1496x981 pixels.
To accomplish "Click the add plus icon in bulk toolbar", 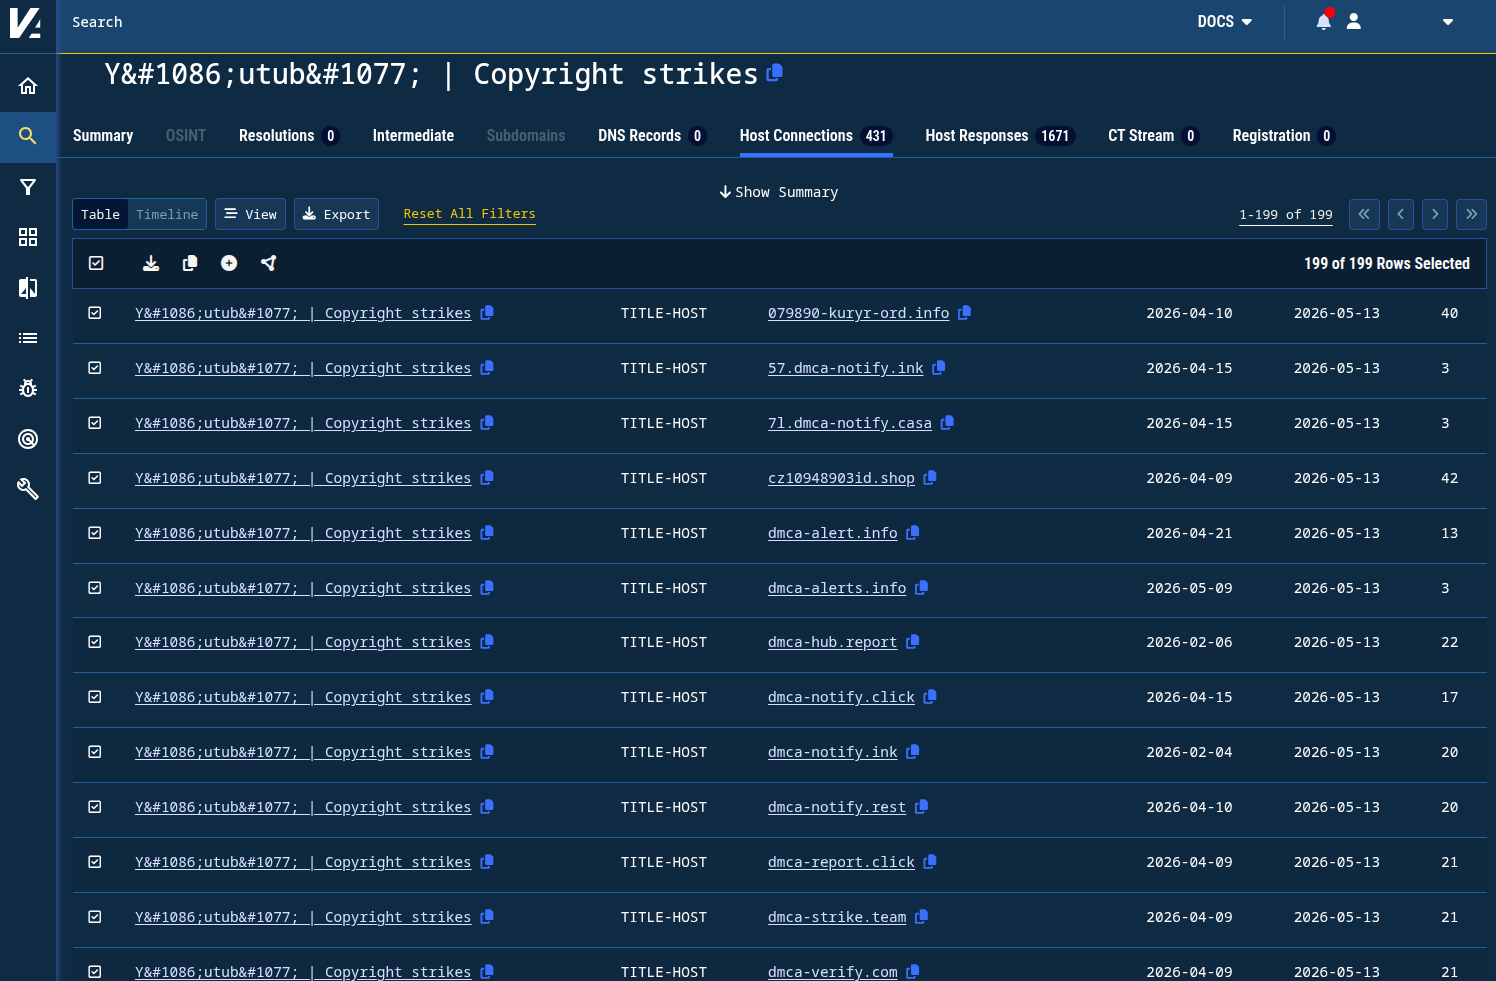I will click(229, 263).
